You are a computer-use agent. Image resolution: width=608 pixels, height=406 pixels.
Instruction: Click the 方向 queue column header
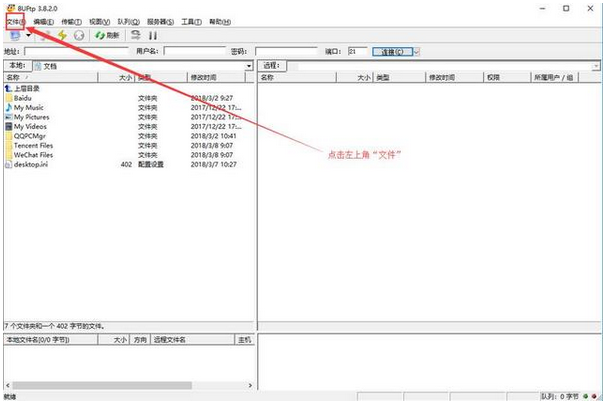coord(140,340)
